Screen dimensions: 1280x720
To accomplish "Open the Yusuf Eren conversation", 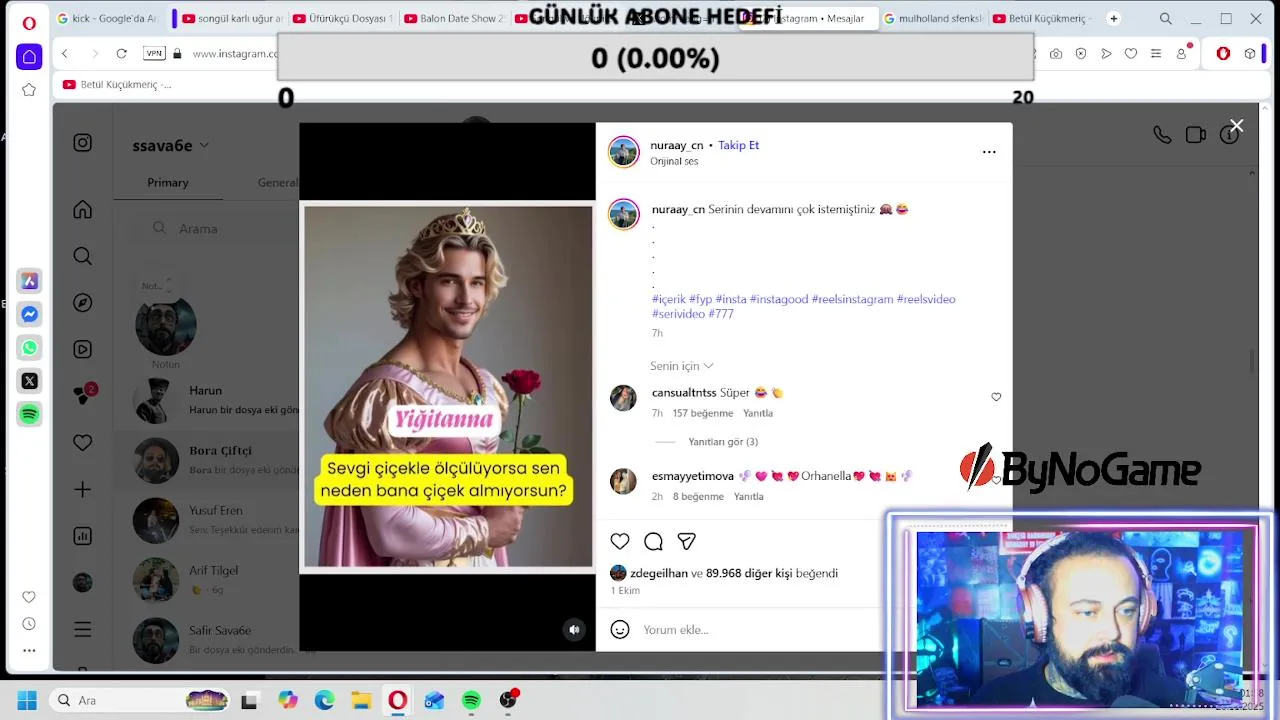I will tap(206, 520).
